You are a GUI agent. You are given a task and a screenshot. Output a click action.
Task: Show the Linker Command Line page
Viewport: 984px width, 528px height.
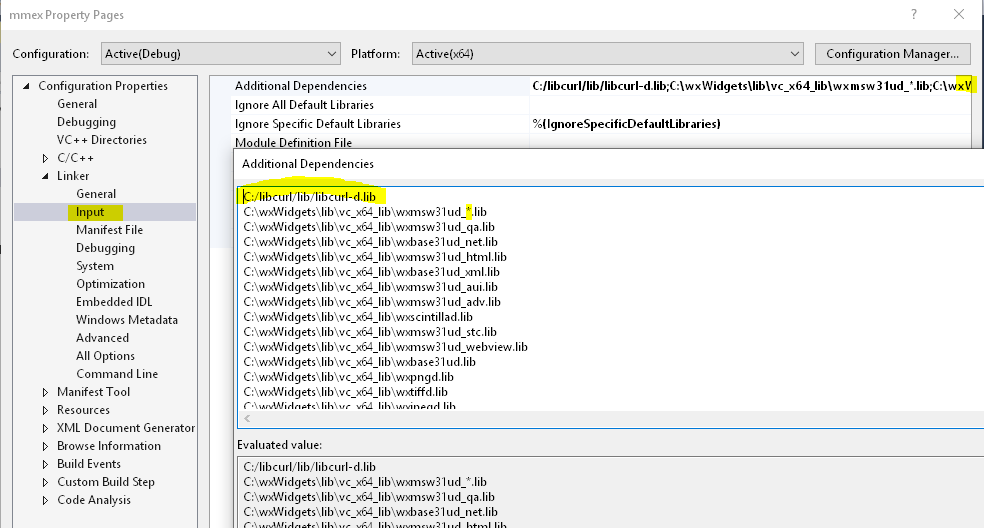tap(117, 374)
